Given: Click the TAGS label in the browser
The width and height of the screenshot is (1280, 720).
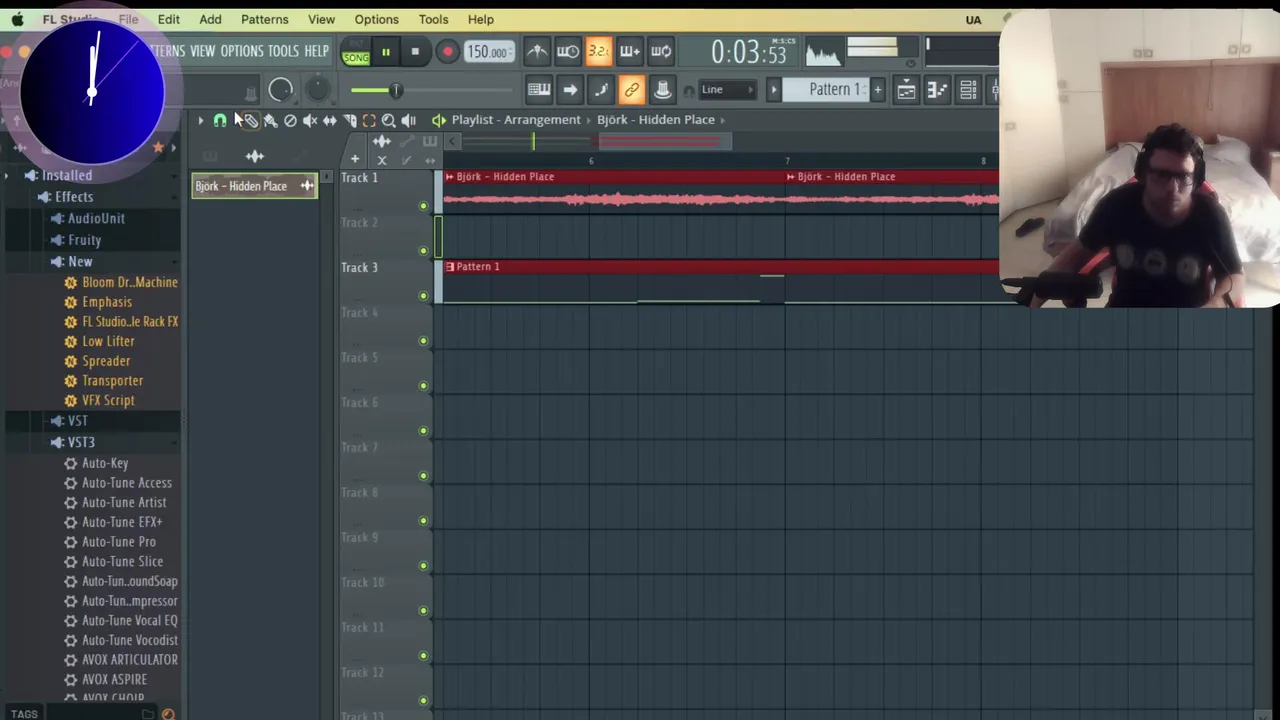Looking at the screenshot, I should tap(24, 713).
